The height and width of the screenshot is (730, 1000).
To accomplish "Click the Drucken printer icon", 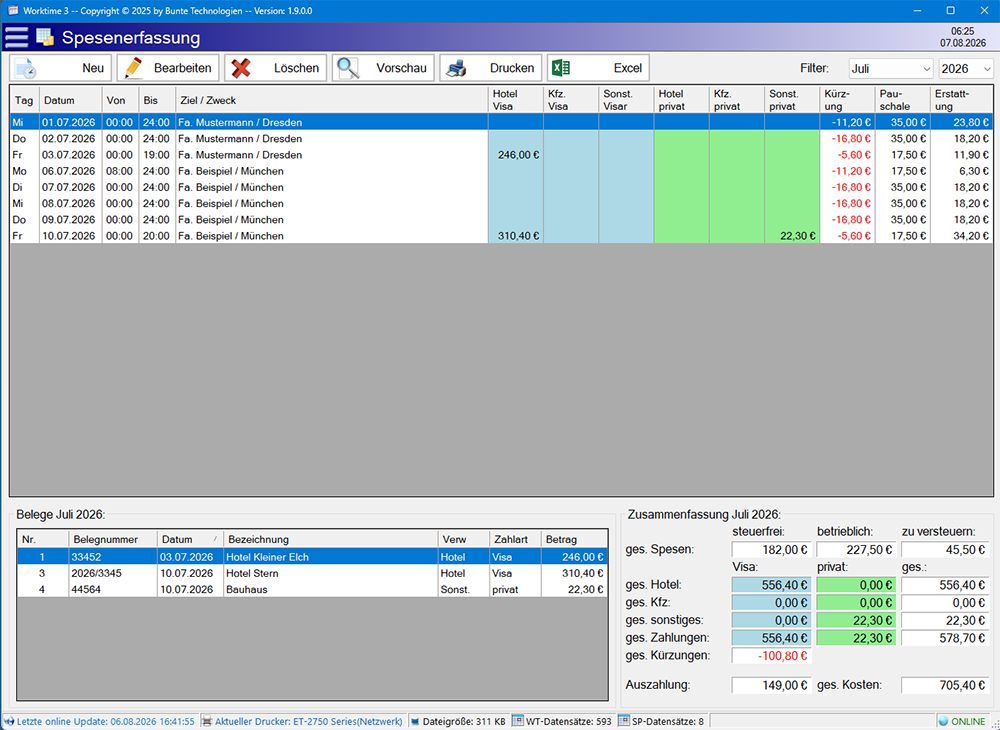I will (x=456, y=68).
